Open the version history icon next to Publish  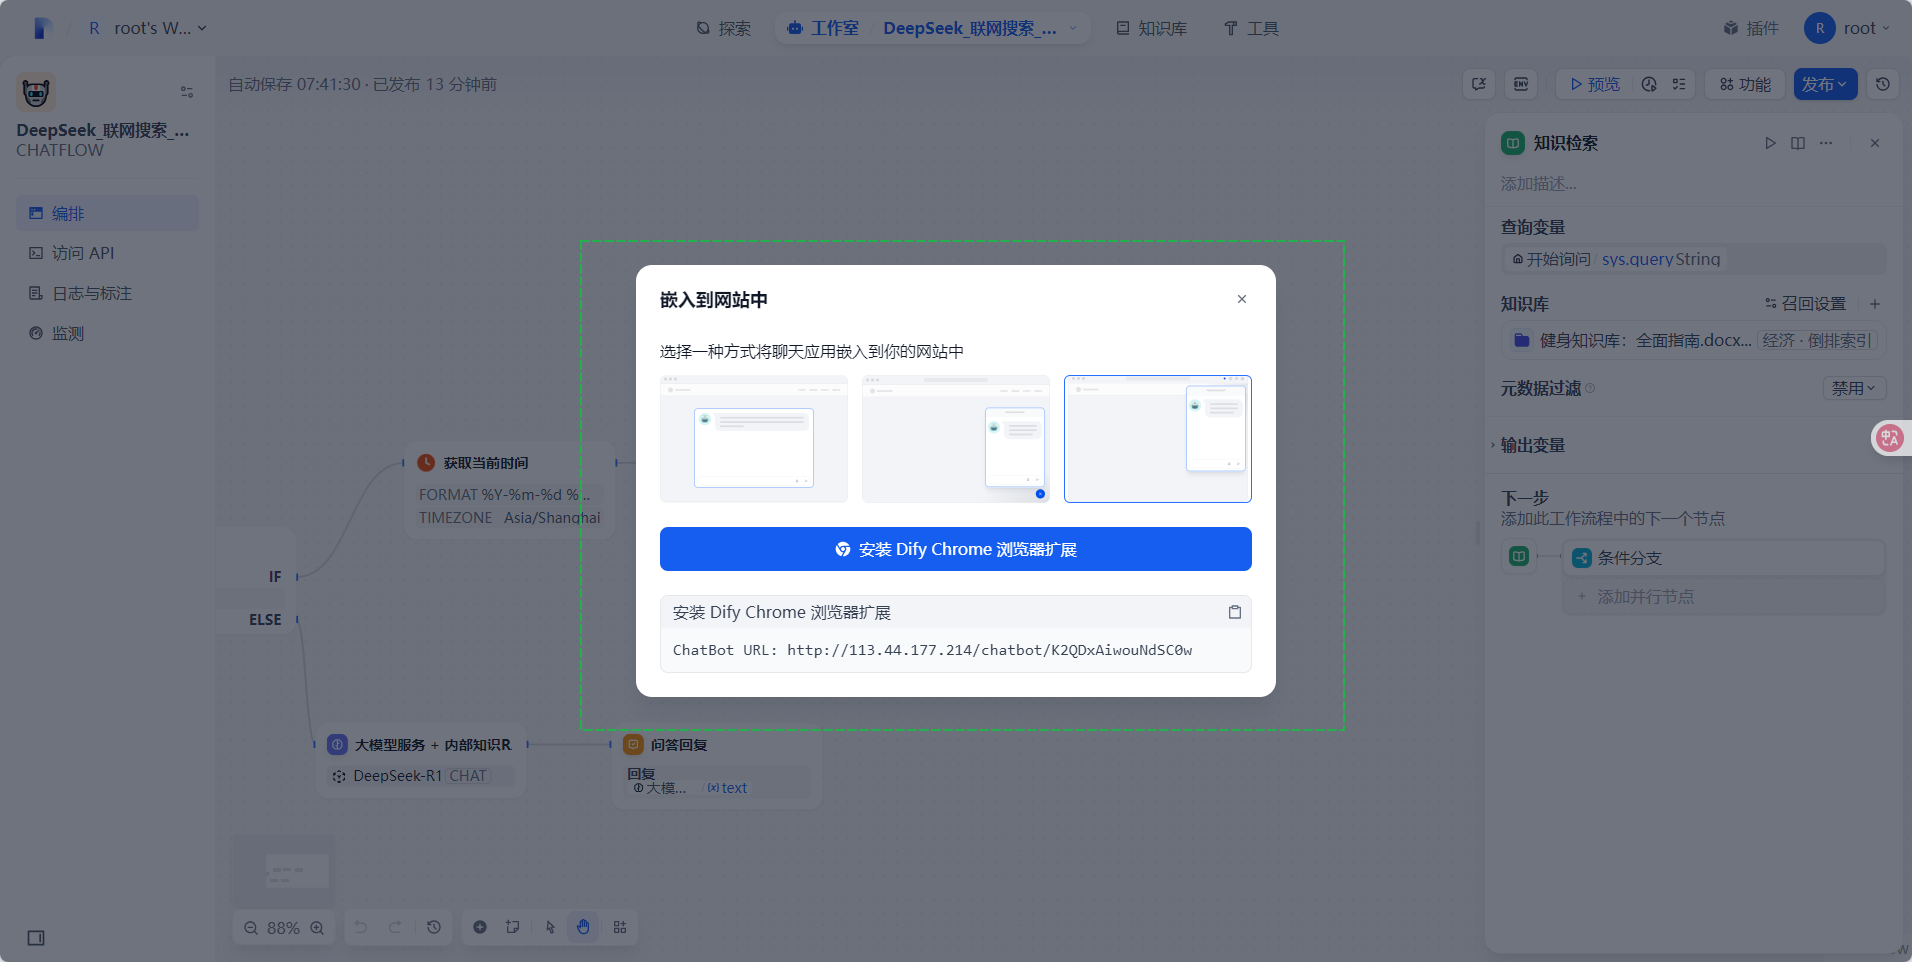tap(1883, 84)
